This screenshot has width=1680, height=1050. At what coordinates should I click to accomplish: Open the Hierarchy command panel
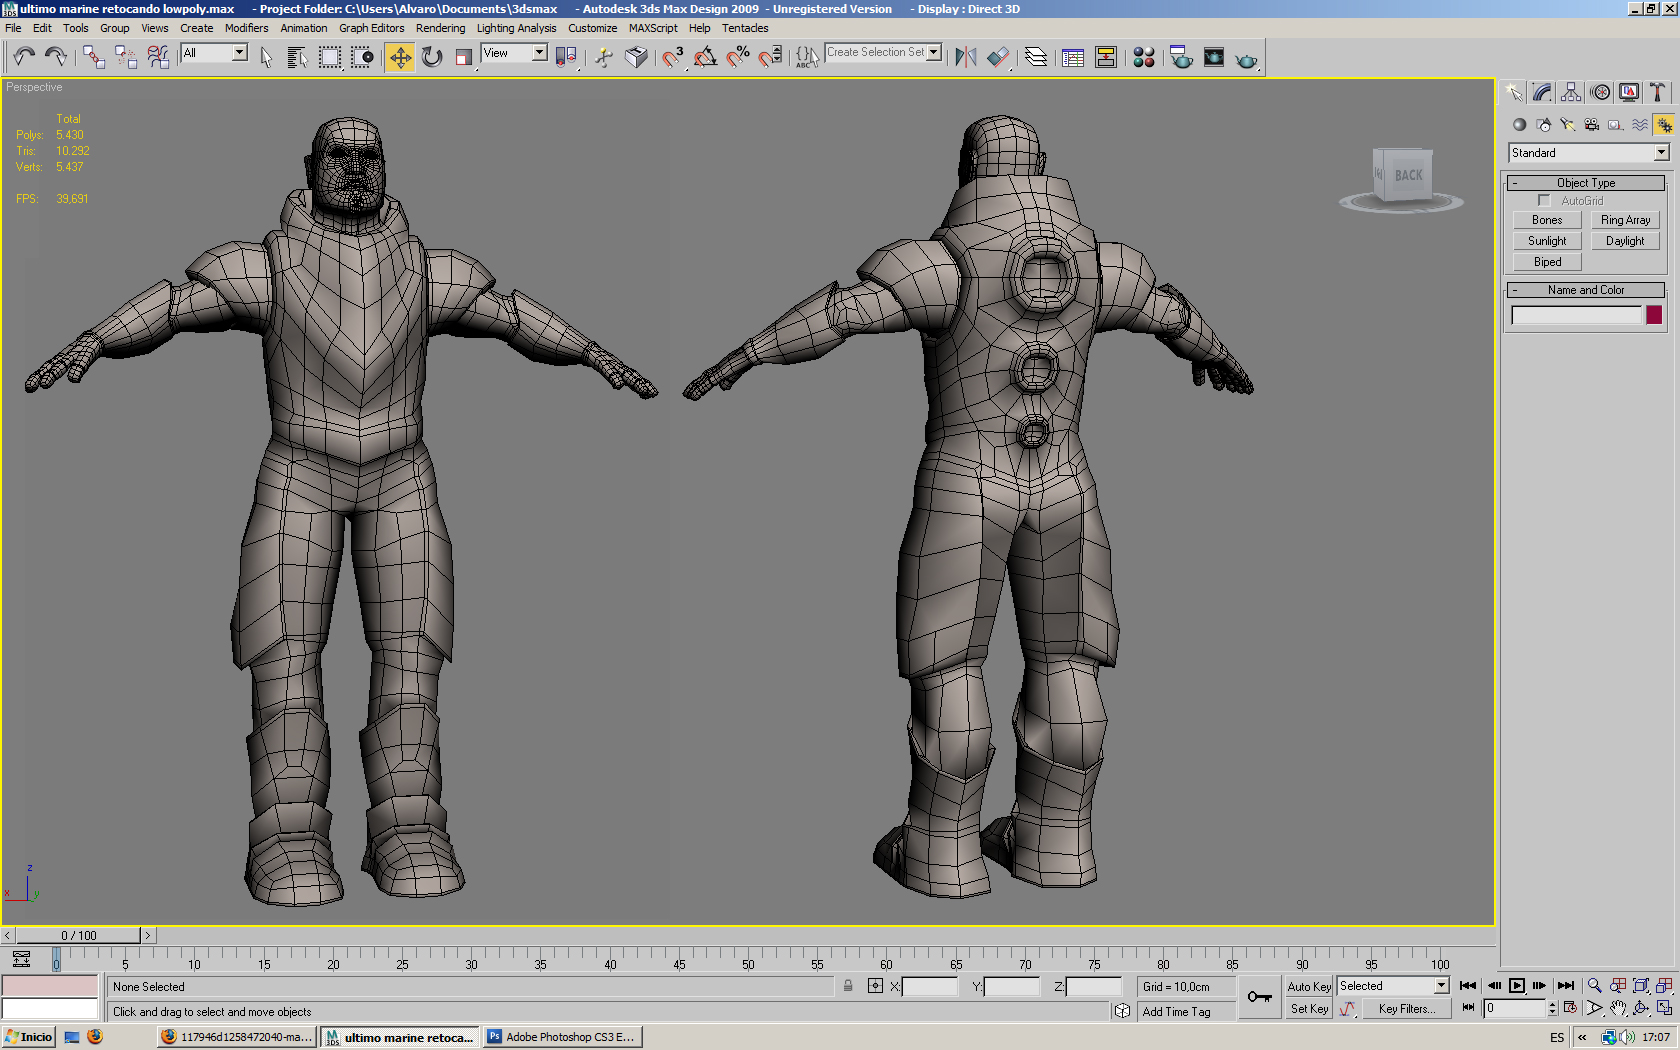tap(1571, 93)
